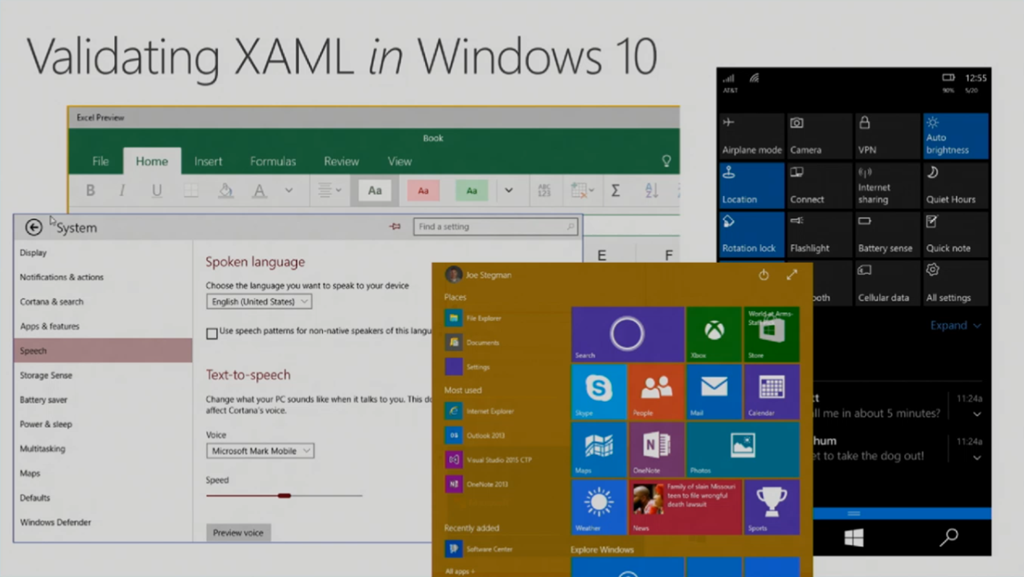Click the expand Start menu arrows icon

(792, 275)
